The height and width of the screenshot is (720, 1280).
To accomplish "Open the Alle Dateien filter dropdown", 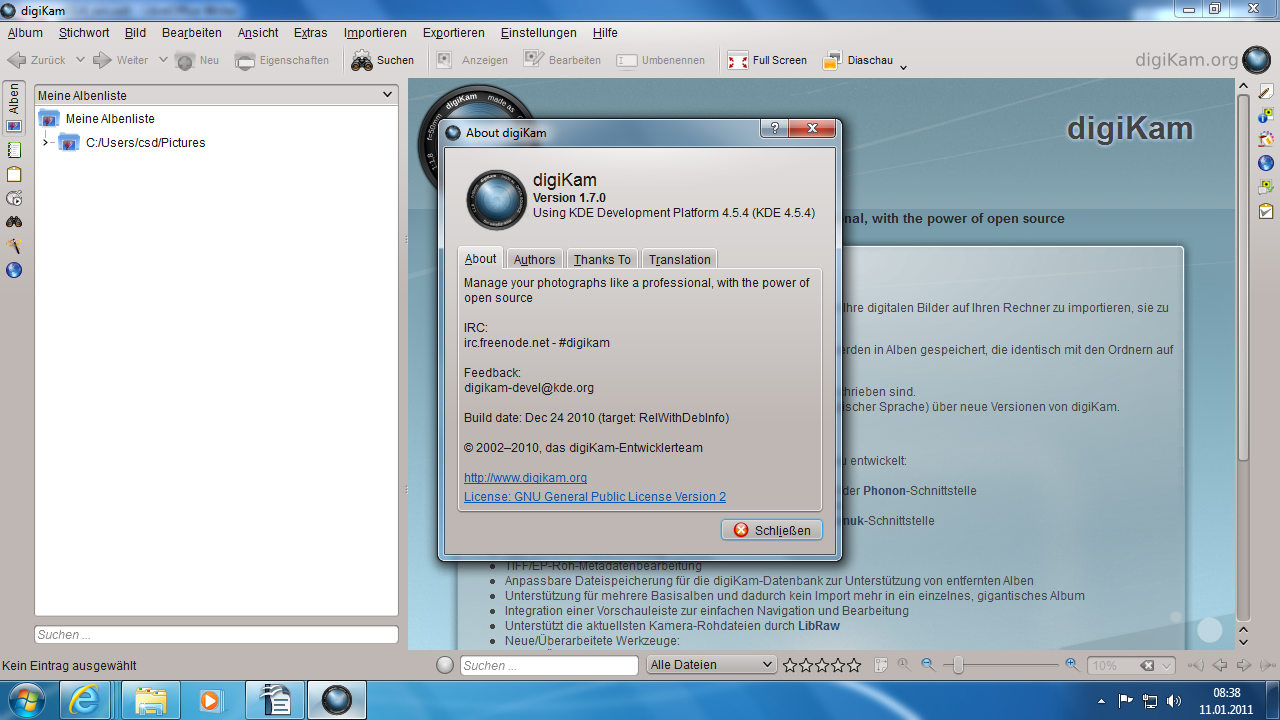I will (x=711, y=663).
